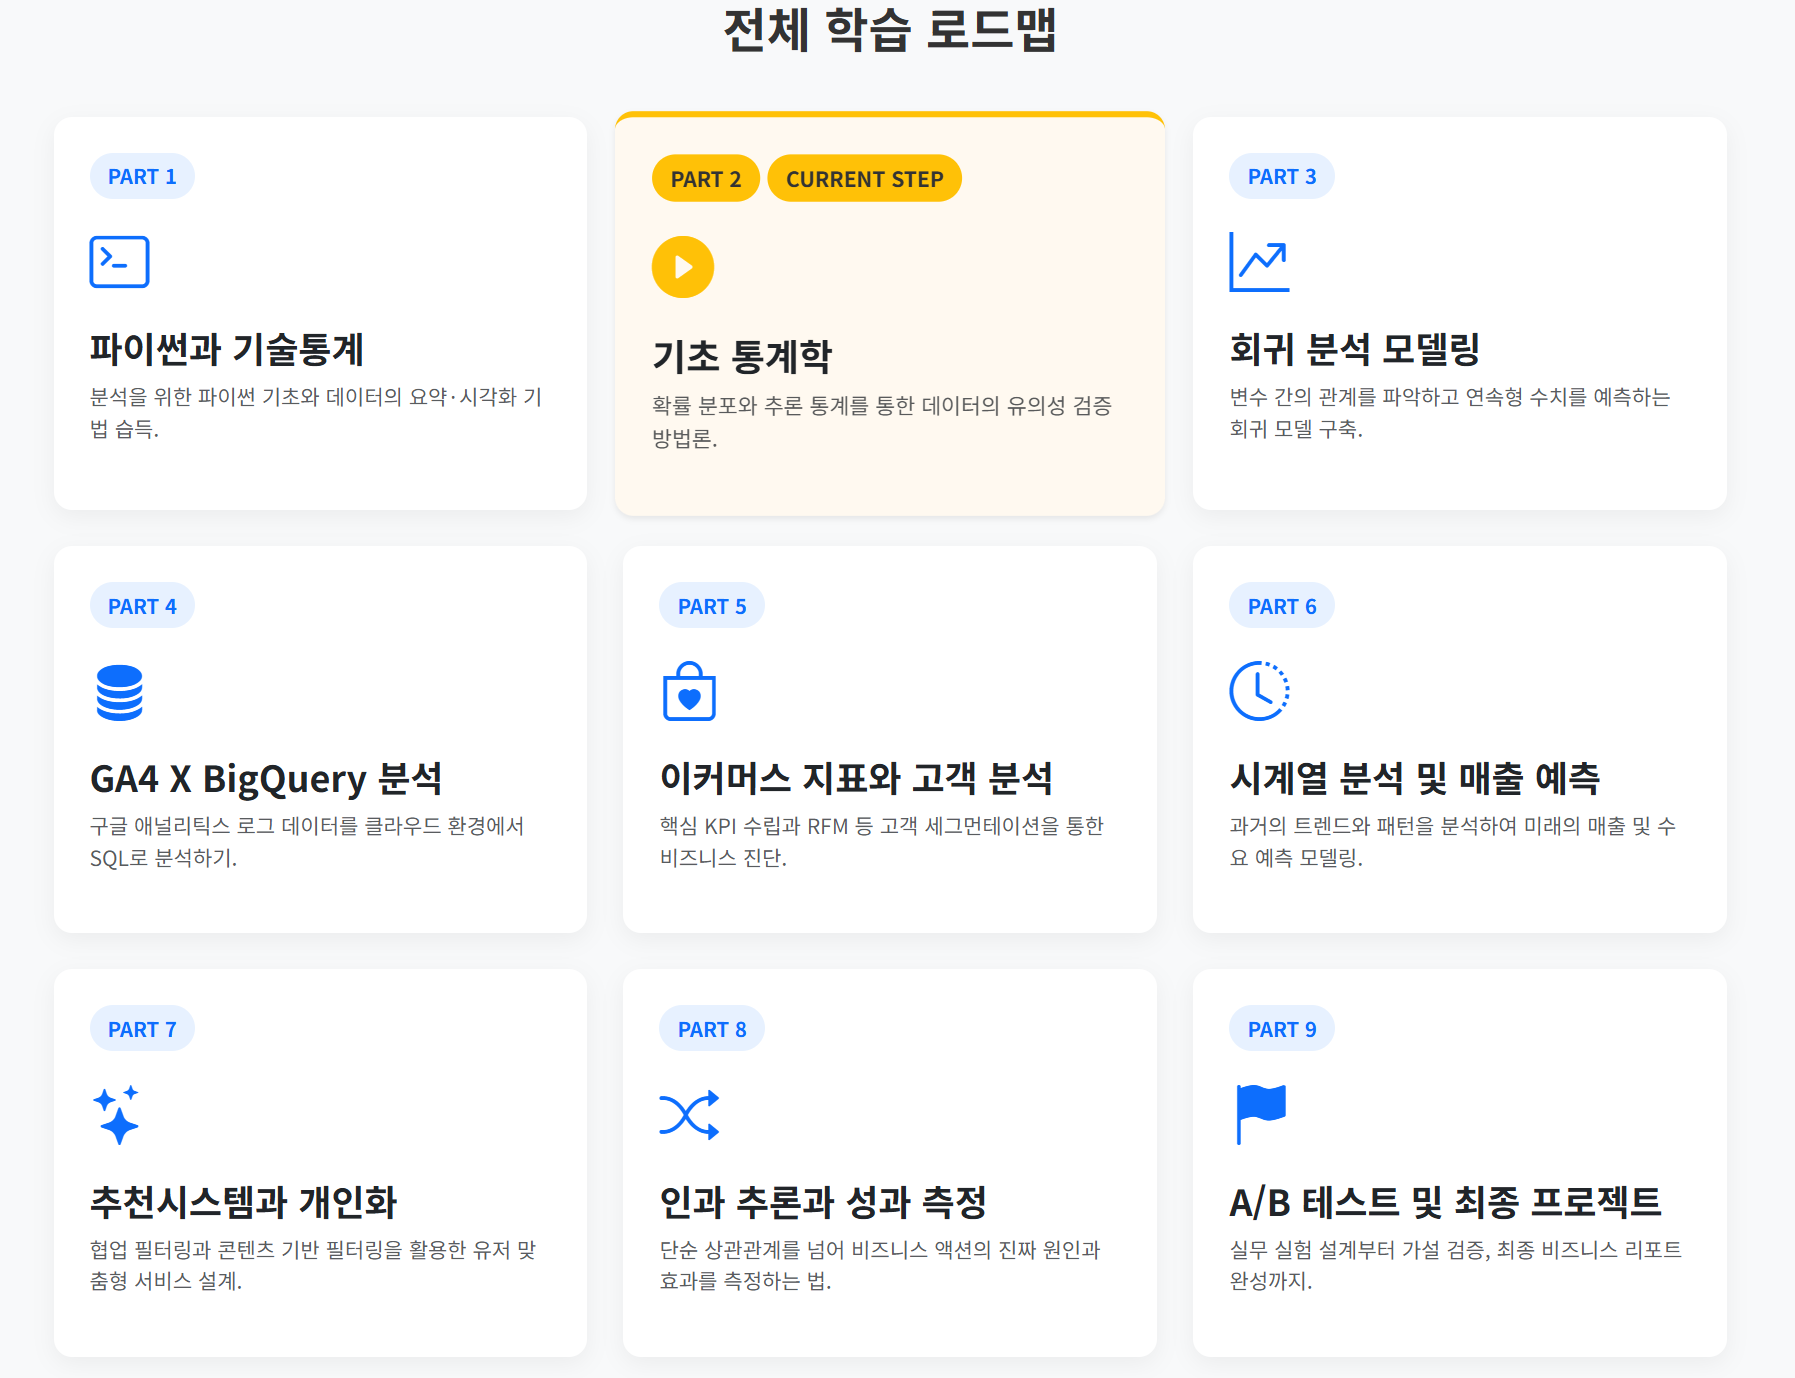Image resolution: width=1795 pixels, height=1378 pixels.
Task: Select the PART 4 badge
Action: (x=142, y=606)
